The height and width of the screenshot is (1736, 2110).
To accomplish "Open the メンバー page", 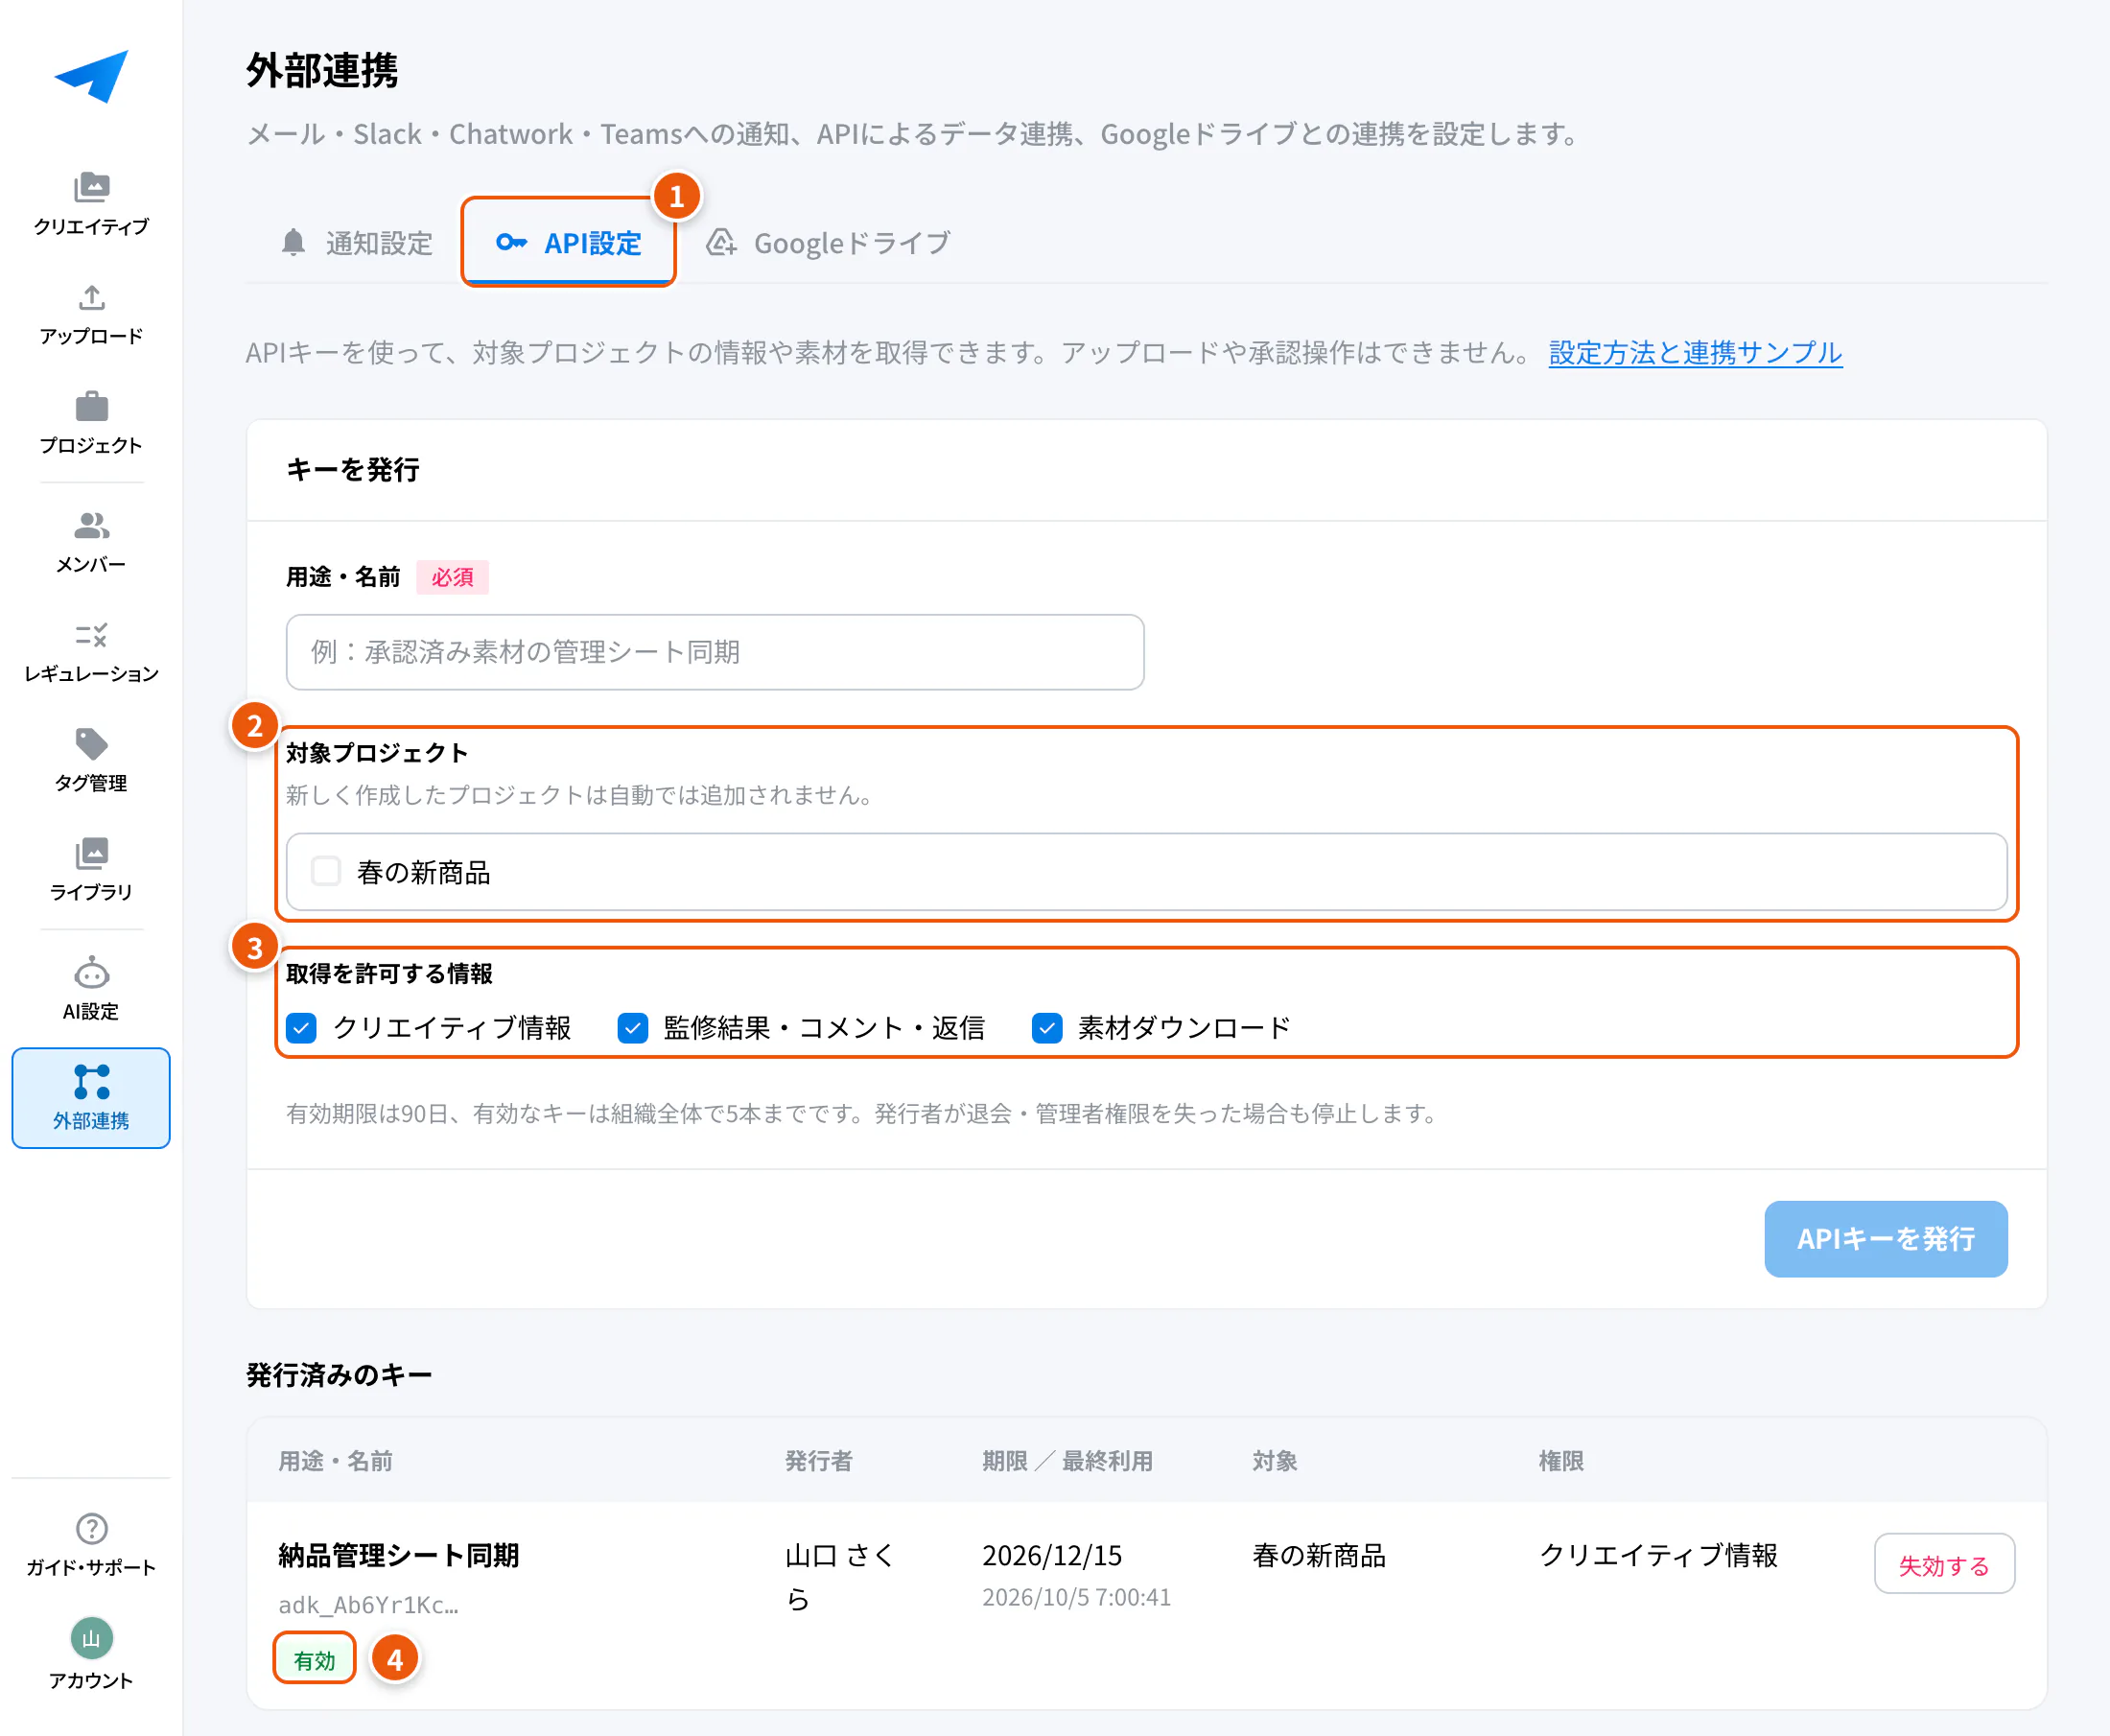I will tap(91, 542).
